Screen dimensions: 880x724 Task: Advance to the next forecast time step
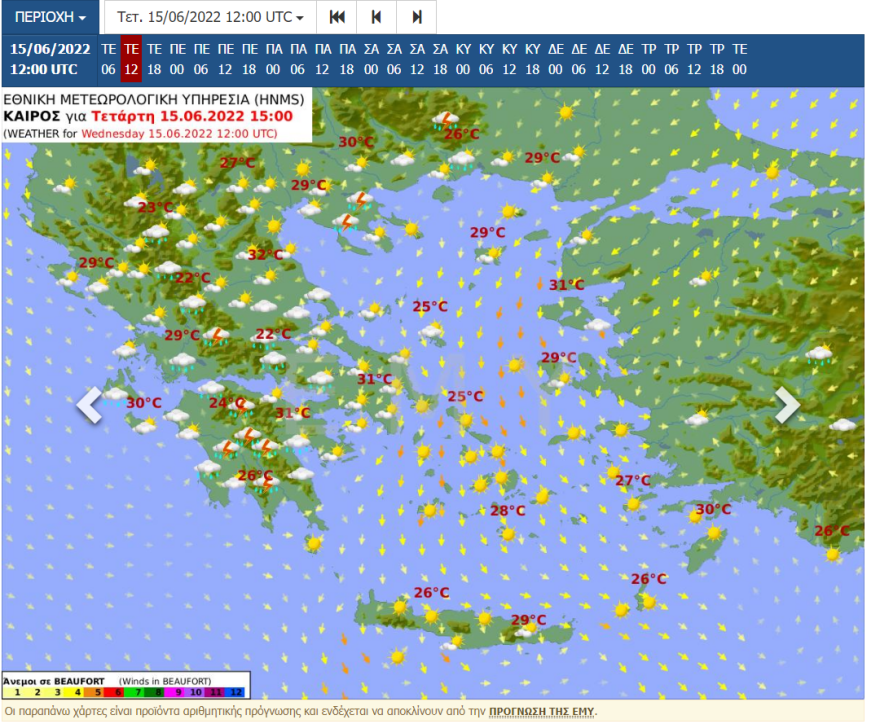coord(416,17)
